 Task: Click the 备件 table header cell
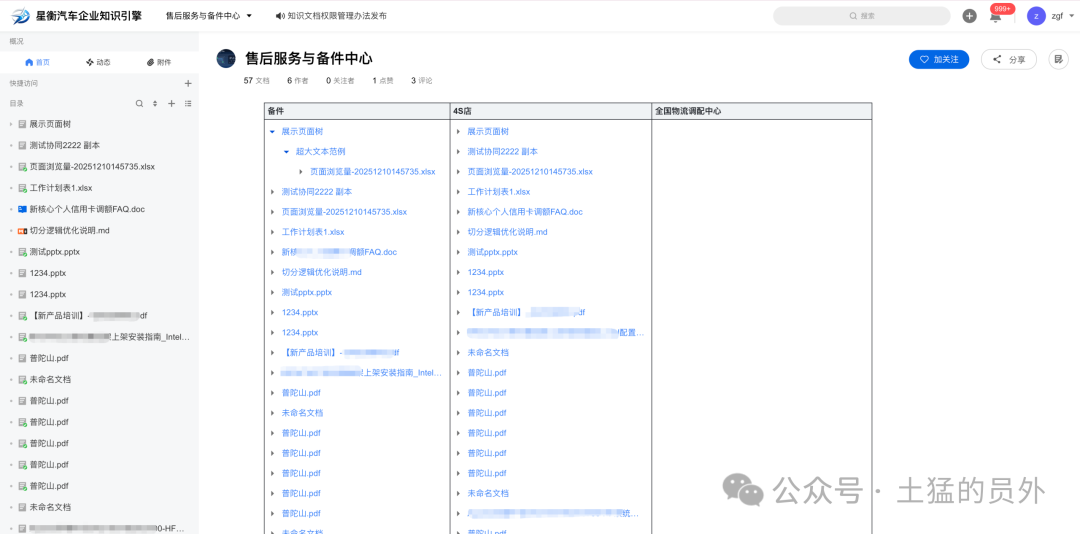click(357, 111)
